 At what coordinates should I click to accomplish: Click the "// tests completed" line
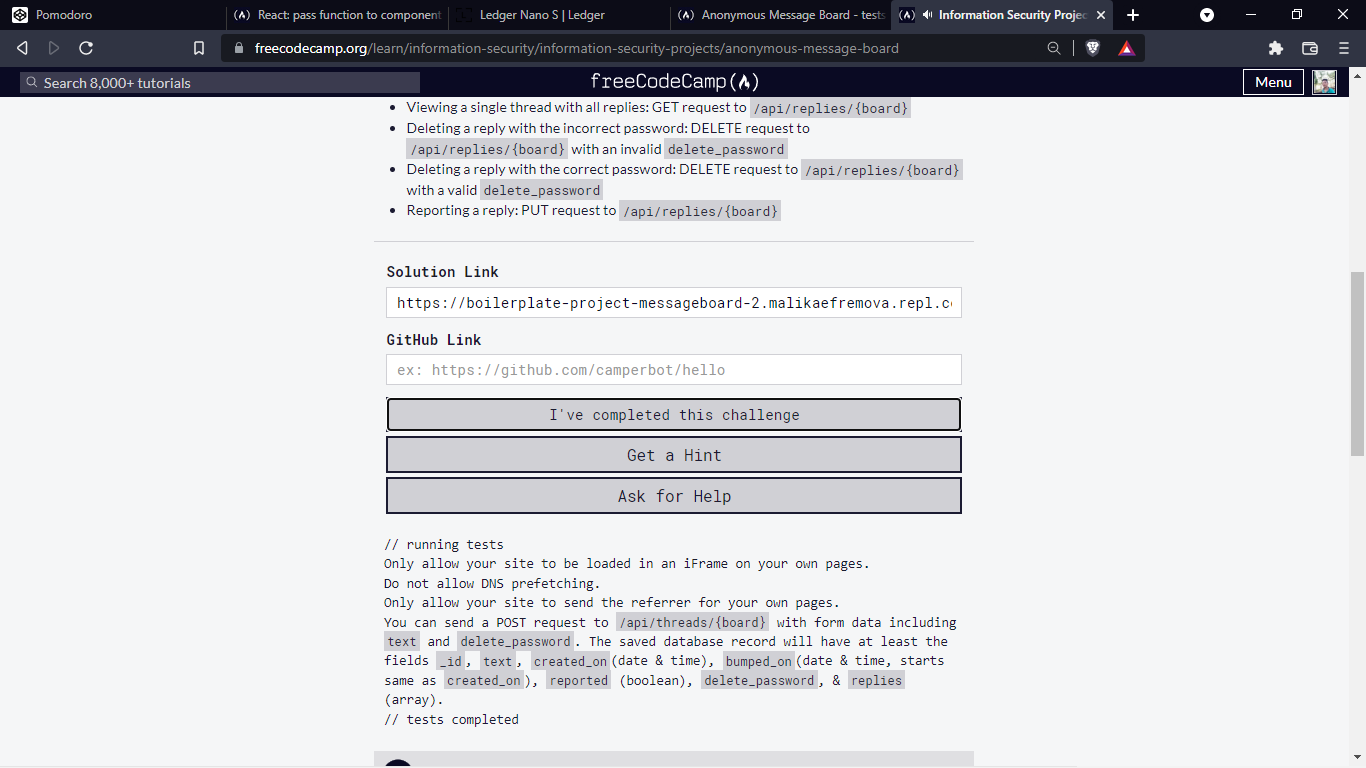[x=451, y=719]
